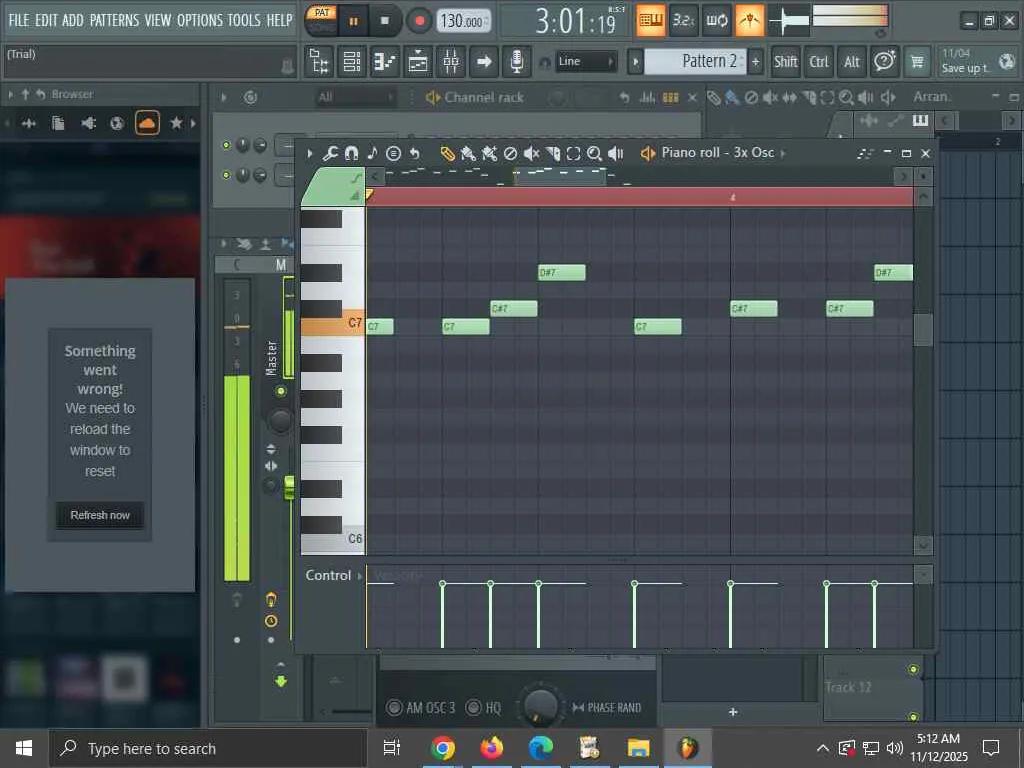The height and width of the screenshot is (768, 1024).
Task: Select the Zoom magnifier tool in piano roll
Action: [594, 153]
